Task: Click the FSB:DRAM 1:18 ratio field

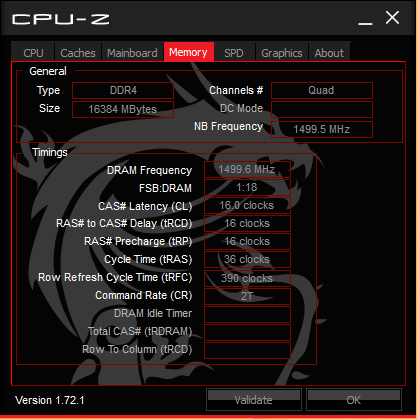Action: 247,187
